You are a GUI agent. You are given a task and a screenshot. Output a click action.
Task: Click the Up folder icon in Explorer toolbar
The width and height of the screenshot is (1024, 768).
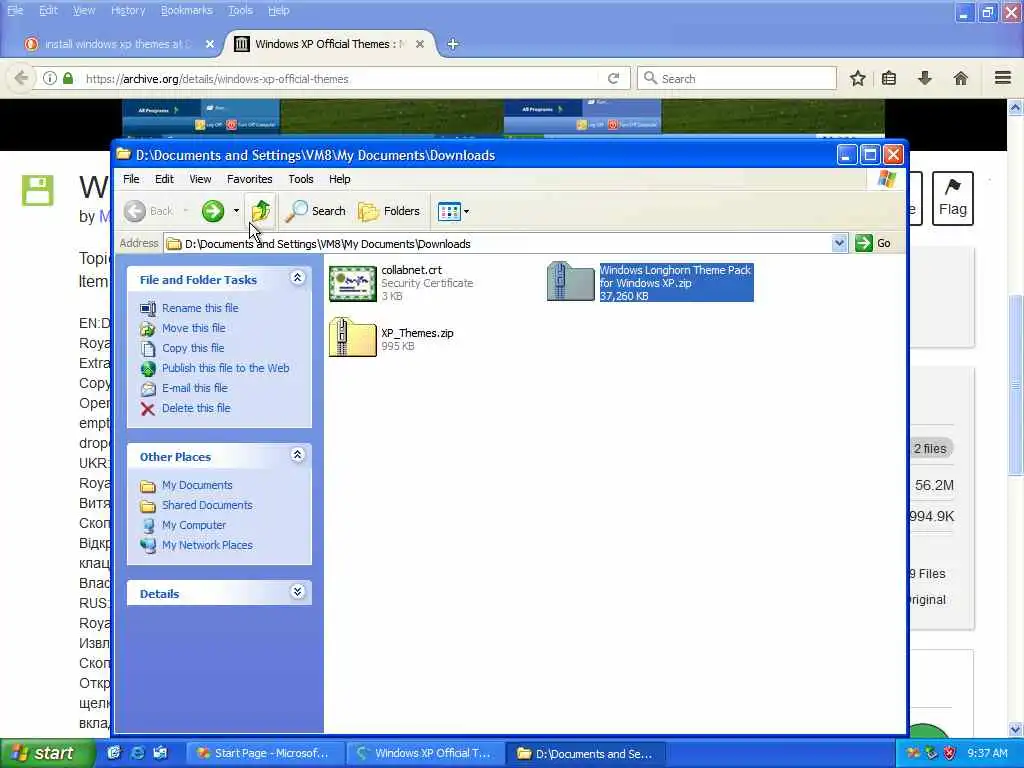pos(261,211)
